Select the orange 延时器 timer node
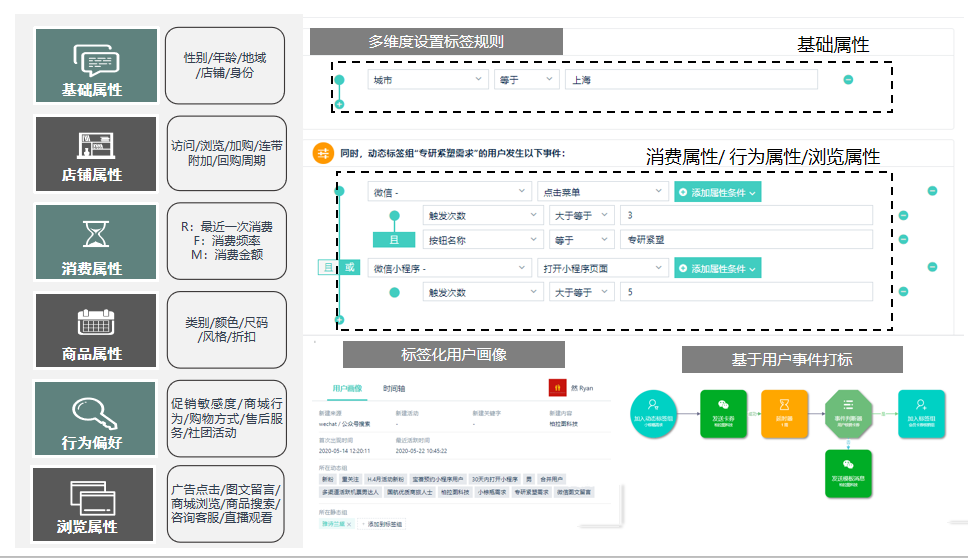The image size is (968, 558). 785,409
